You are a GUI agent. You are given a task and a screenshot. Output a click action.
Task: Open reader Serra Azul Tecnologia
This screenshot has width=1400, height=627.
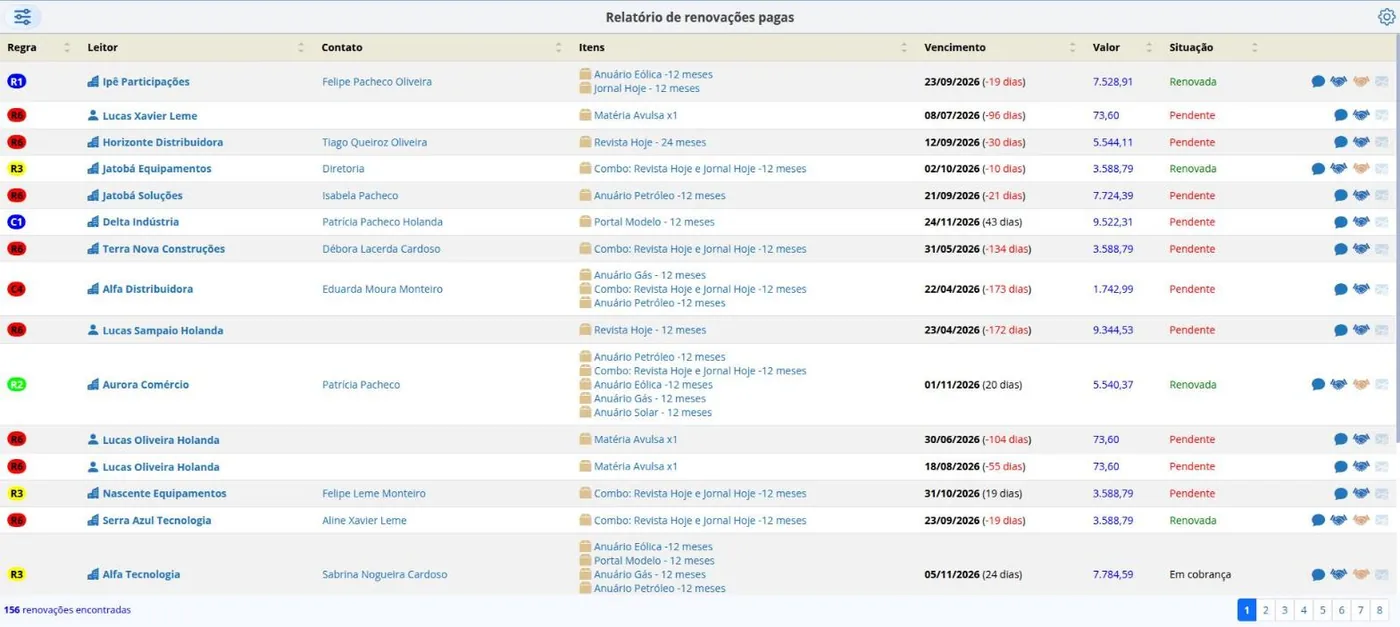point(157,520)
